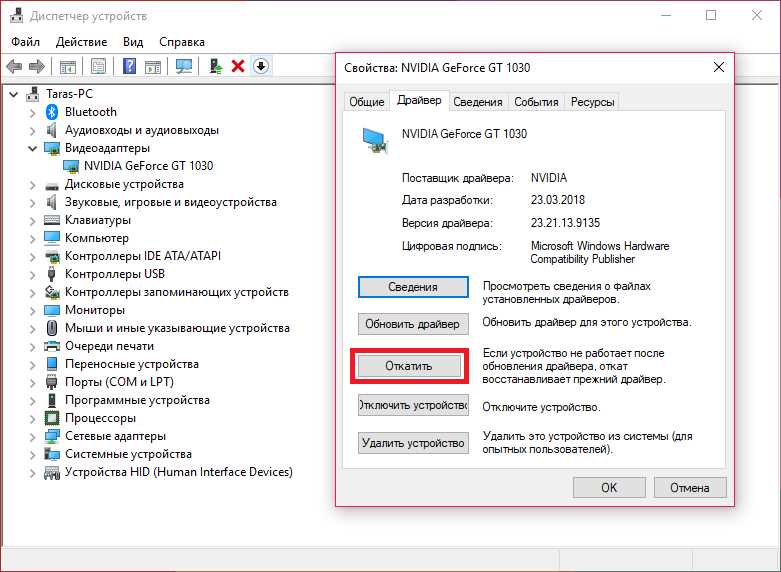Click the Forward arrow in the toolbar
The width and height of the screenshot is (781, 572).
click(37, 66)
